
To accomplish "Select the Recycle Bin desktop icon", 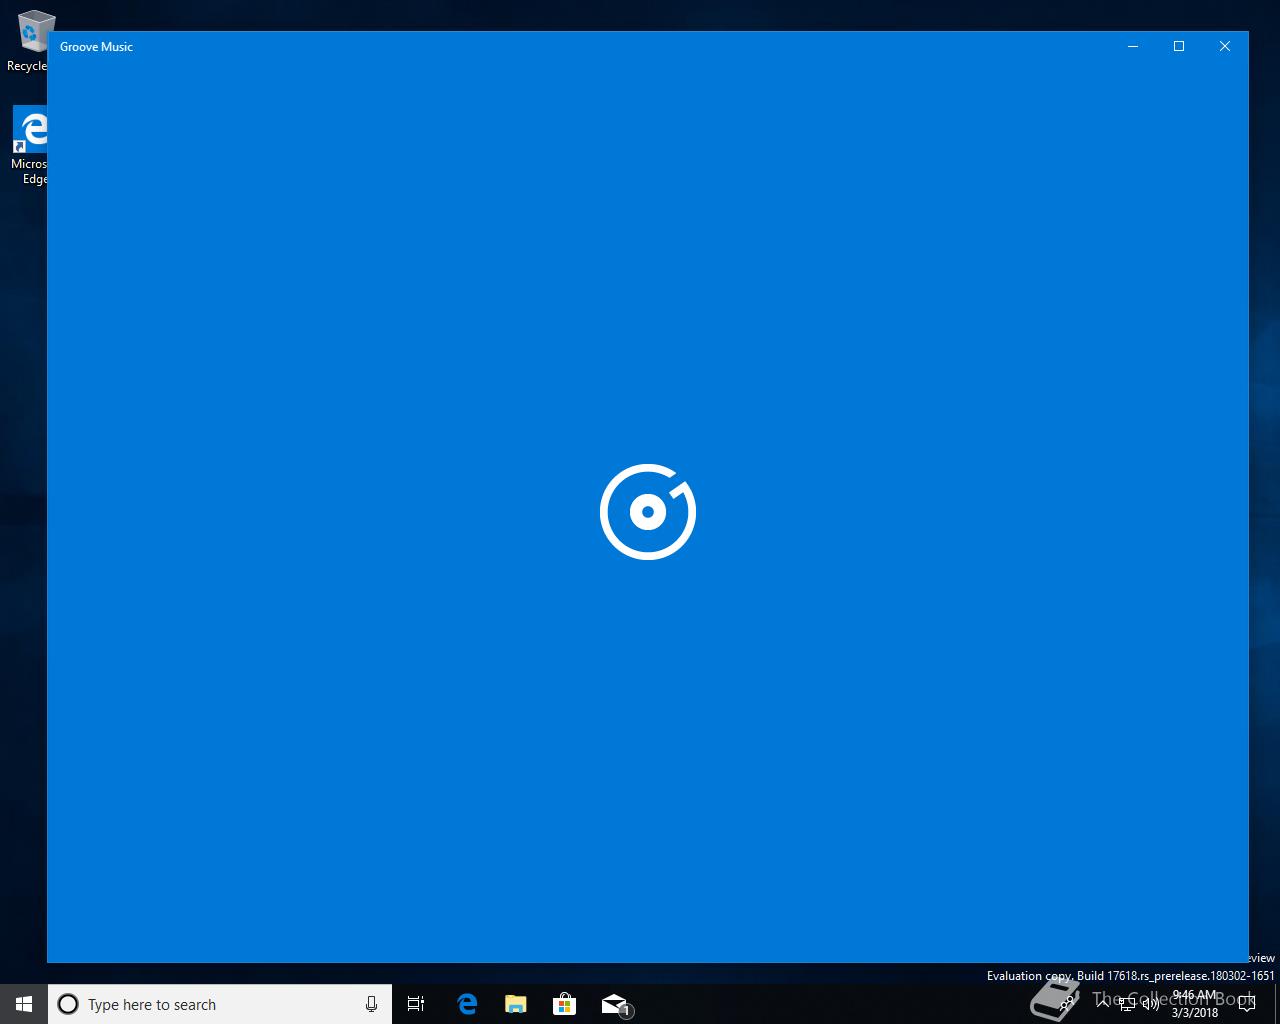I will (x=30, y=41).
